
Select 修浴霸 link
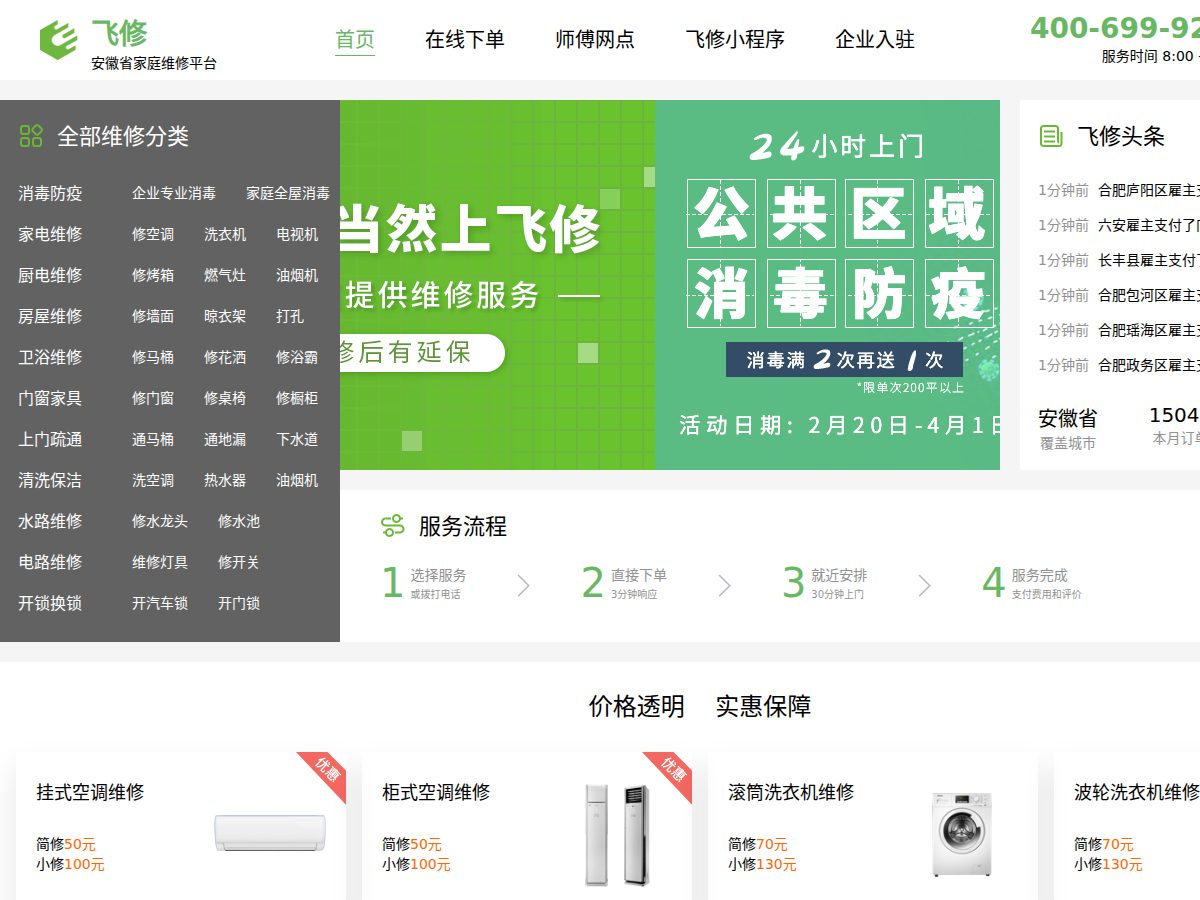coord(297,357)
